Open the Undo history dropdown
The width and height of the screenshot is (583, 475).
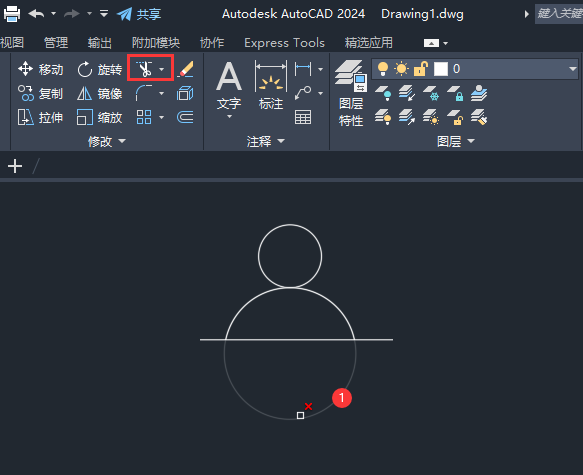click(54, 14)
